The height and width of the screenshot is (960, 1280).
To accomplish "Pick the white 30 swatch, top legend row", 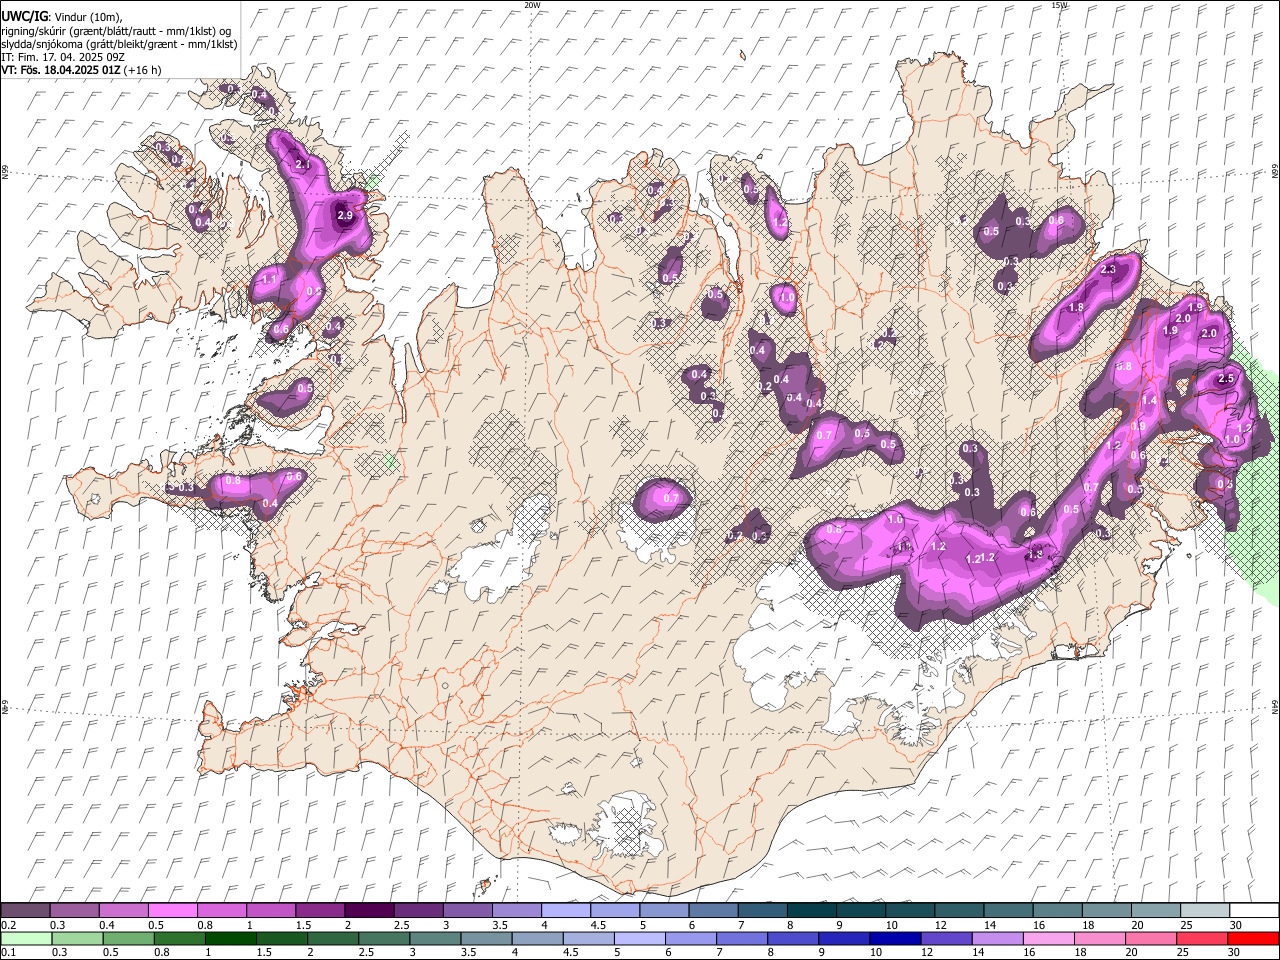I will pyautogui.click(x=1254, y=911).
